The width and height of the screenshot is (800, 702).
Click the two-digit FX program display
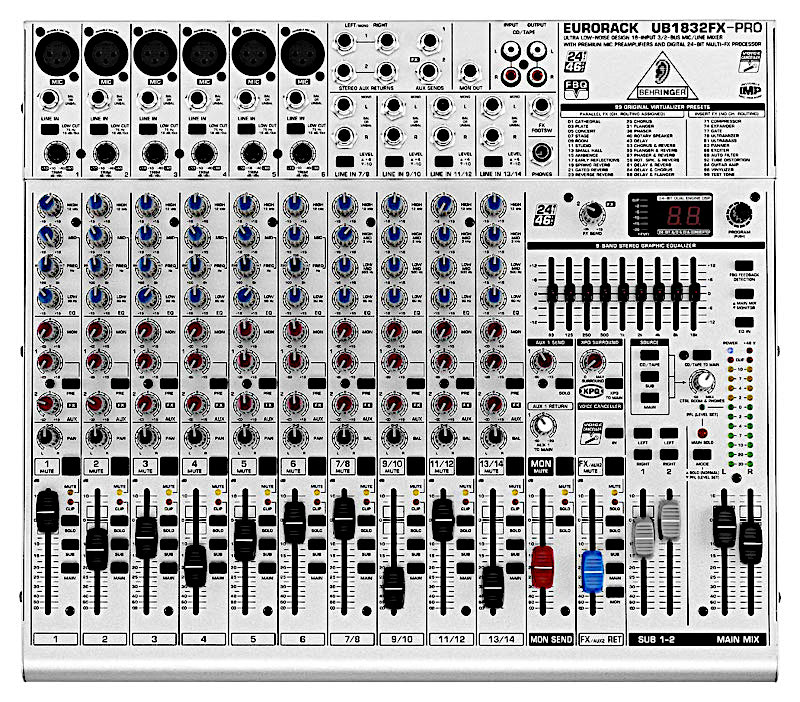(x=684, y=216)
